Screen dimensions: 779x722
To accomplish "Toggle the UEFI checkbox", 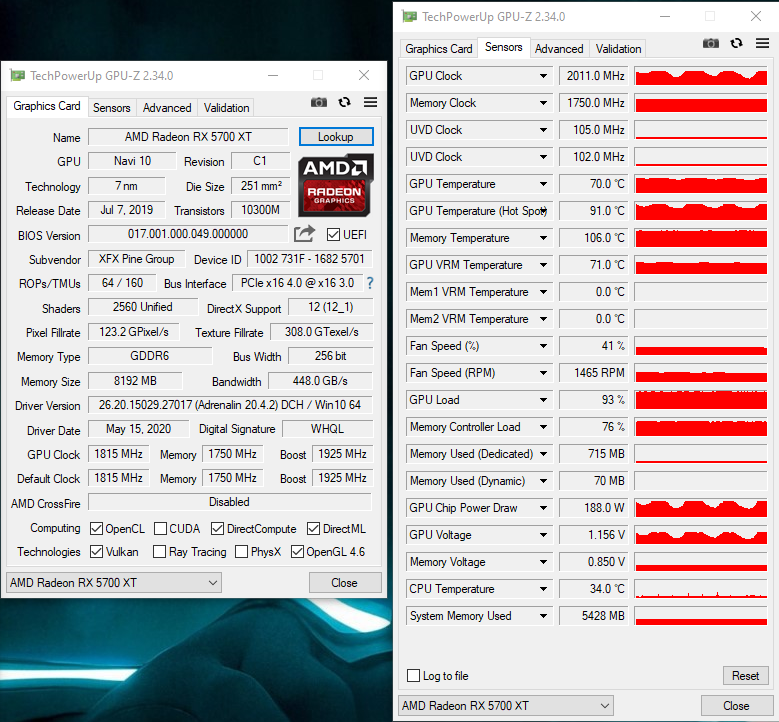I will (333, 235).
